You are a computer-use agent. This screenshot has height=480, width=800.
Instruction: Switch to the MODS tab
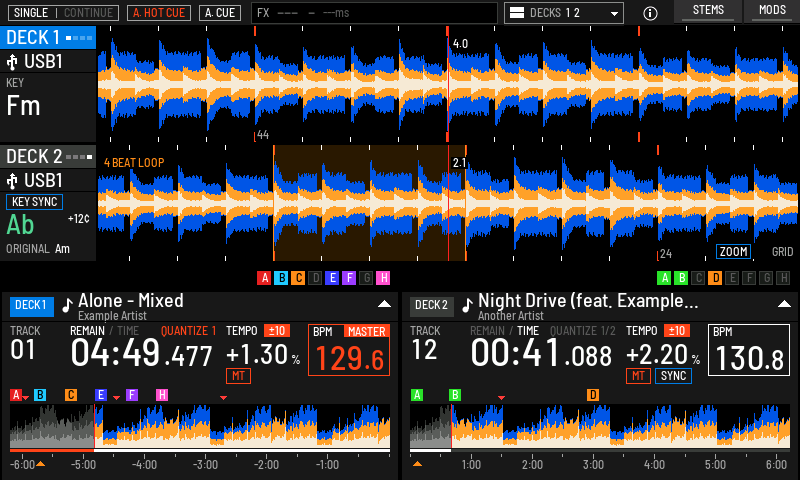tap(772, 11)
